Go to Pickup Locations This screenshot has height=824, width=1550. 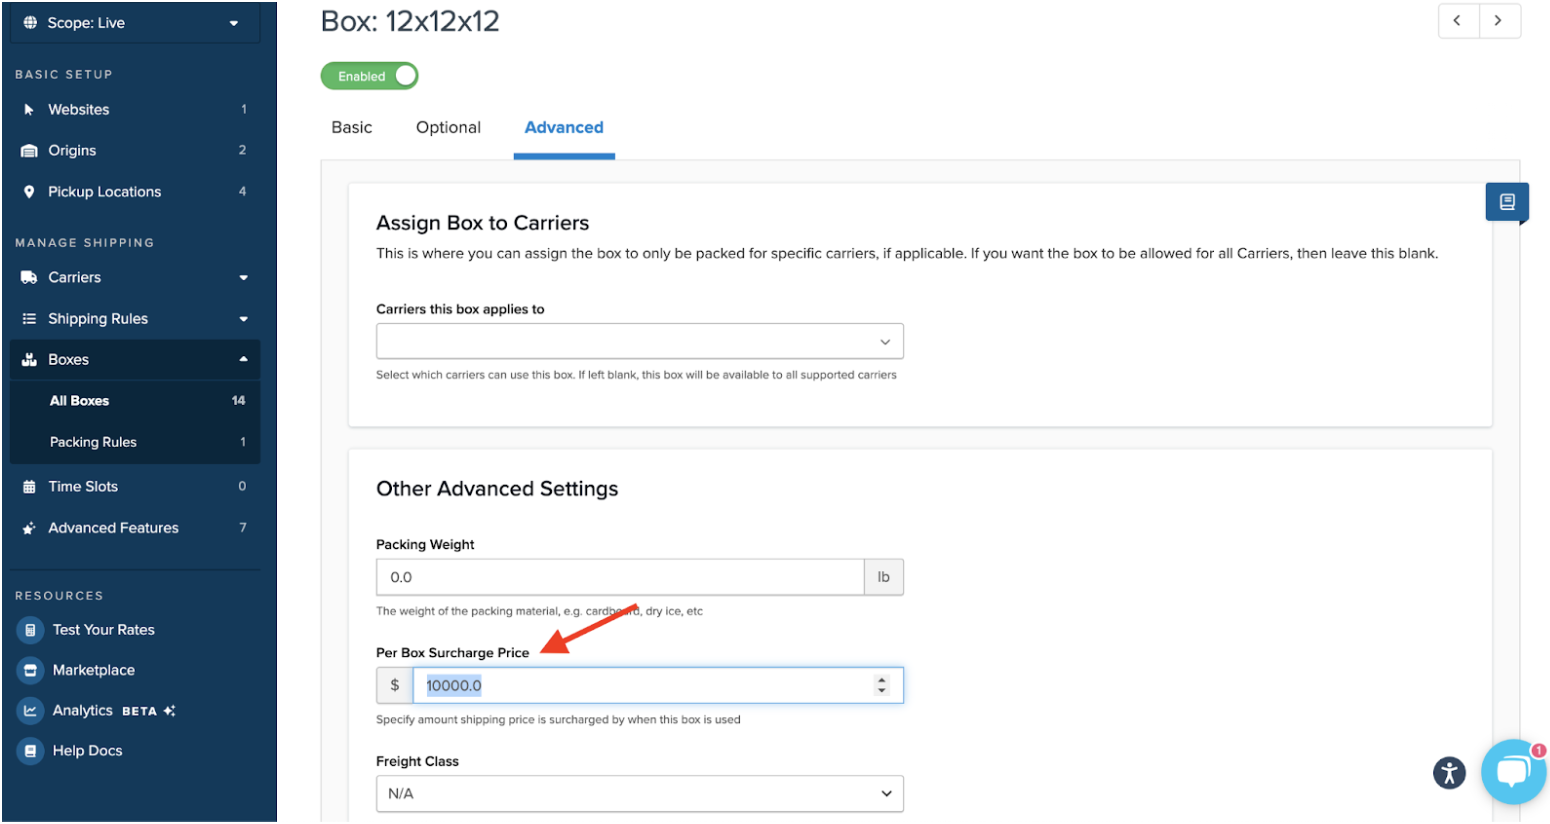click(x=104, y=192)
